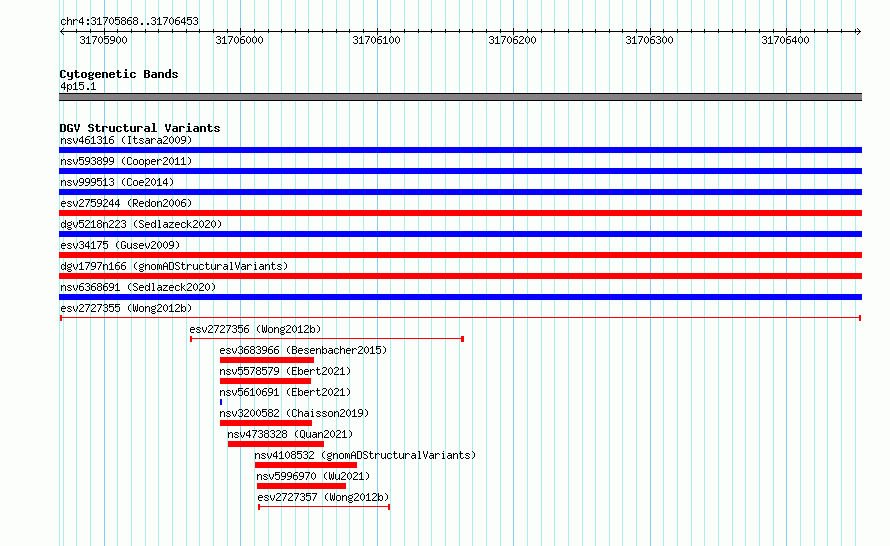Click ruler position 31706400
This screenshot has height=546, width=890.
point(786,40)
